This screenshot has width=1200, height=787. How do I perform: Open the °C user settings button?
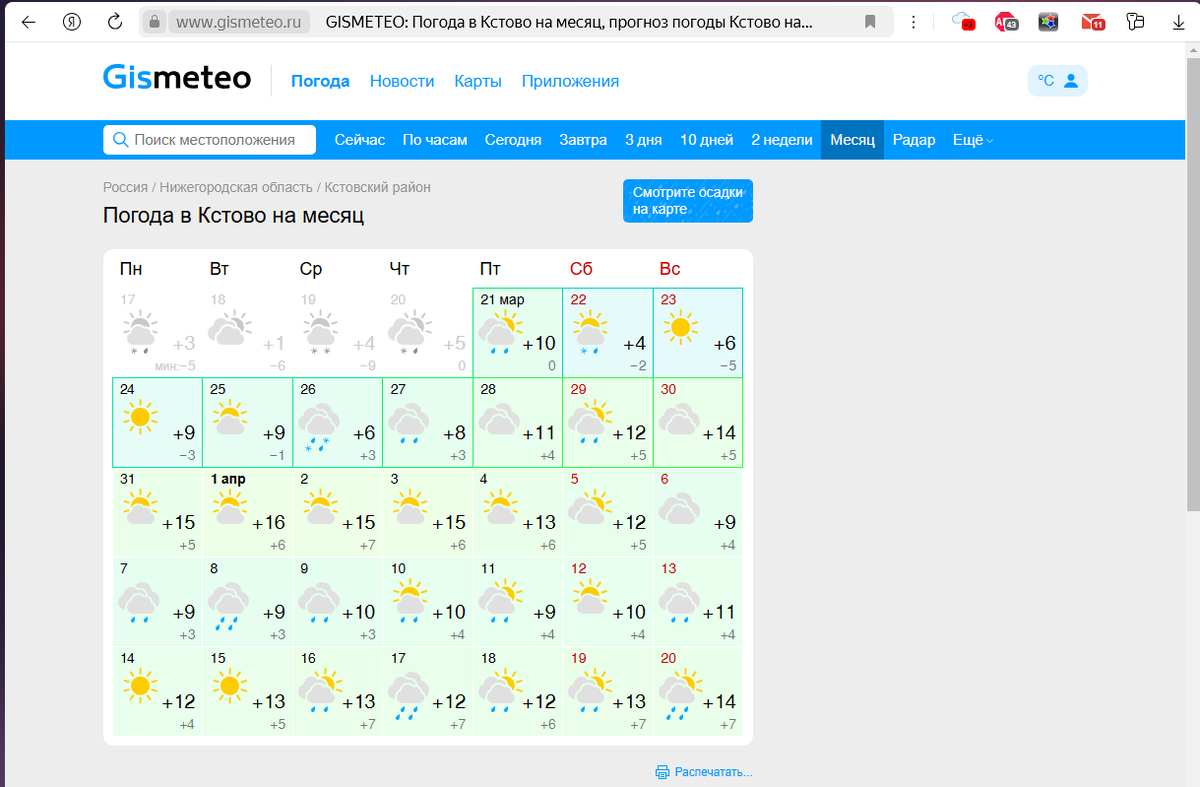pyautogui.click(x=1057, y=81)
